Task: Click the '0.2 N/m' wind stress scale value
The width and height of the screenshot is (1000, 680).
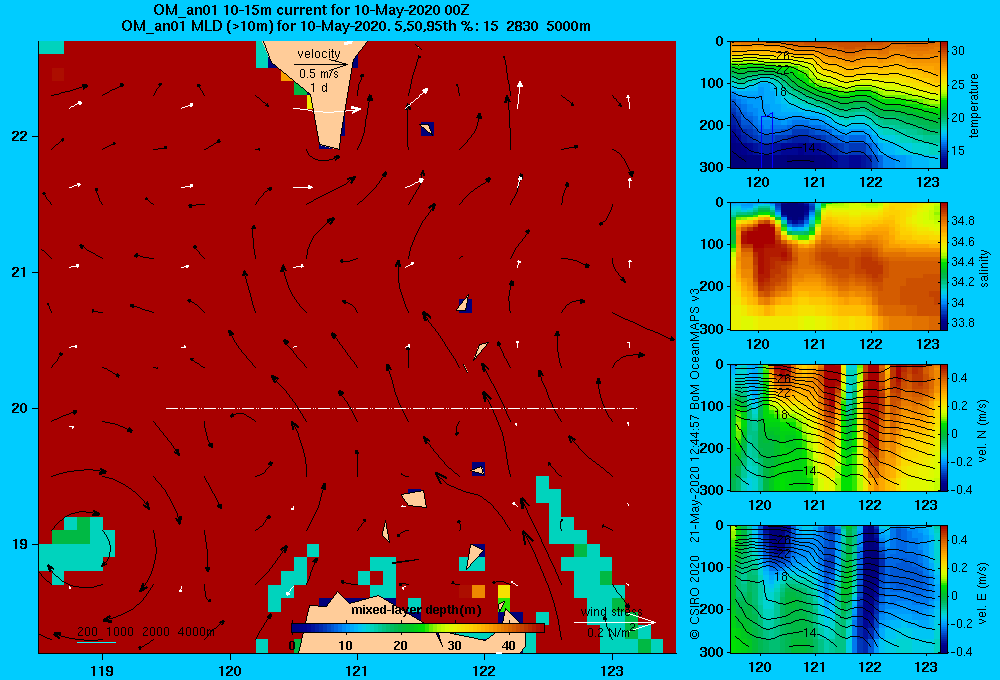Action: coord(609,633)
